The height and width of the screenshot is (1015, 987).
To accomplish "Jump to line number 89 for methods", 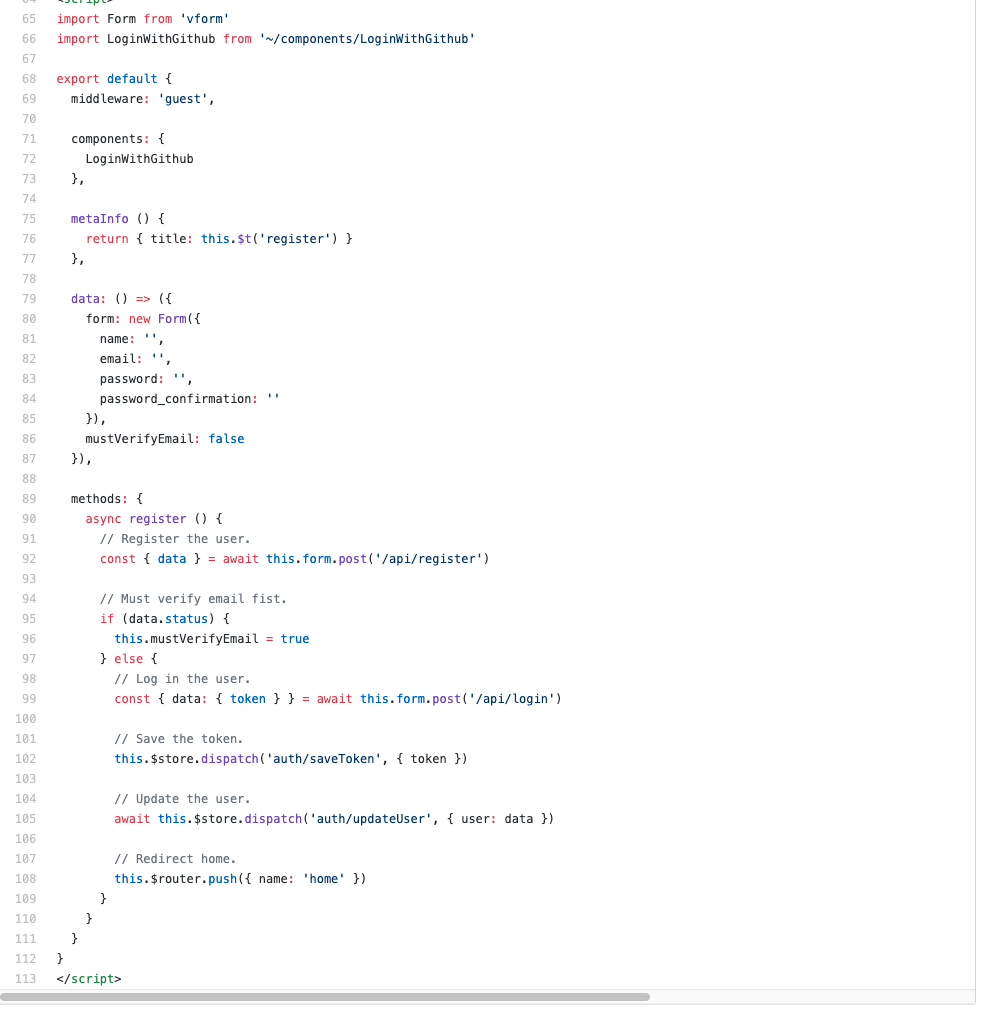I will [x=28, y=498].
